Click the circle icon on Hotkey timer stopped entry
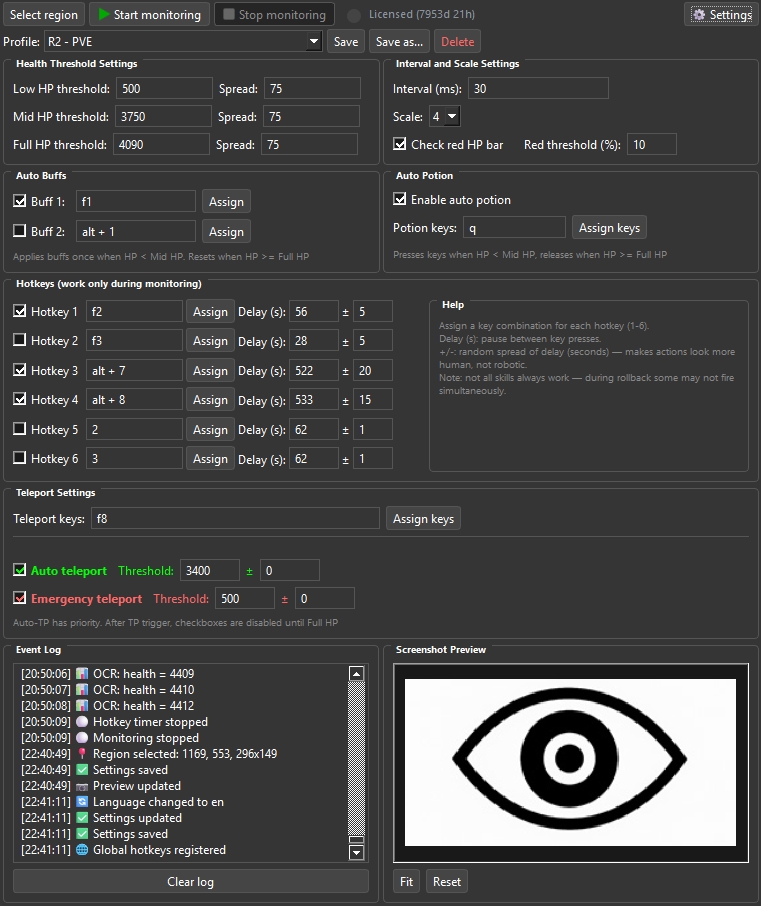The width and height of the screenshot is (761, 906). (82, 722)
